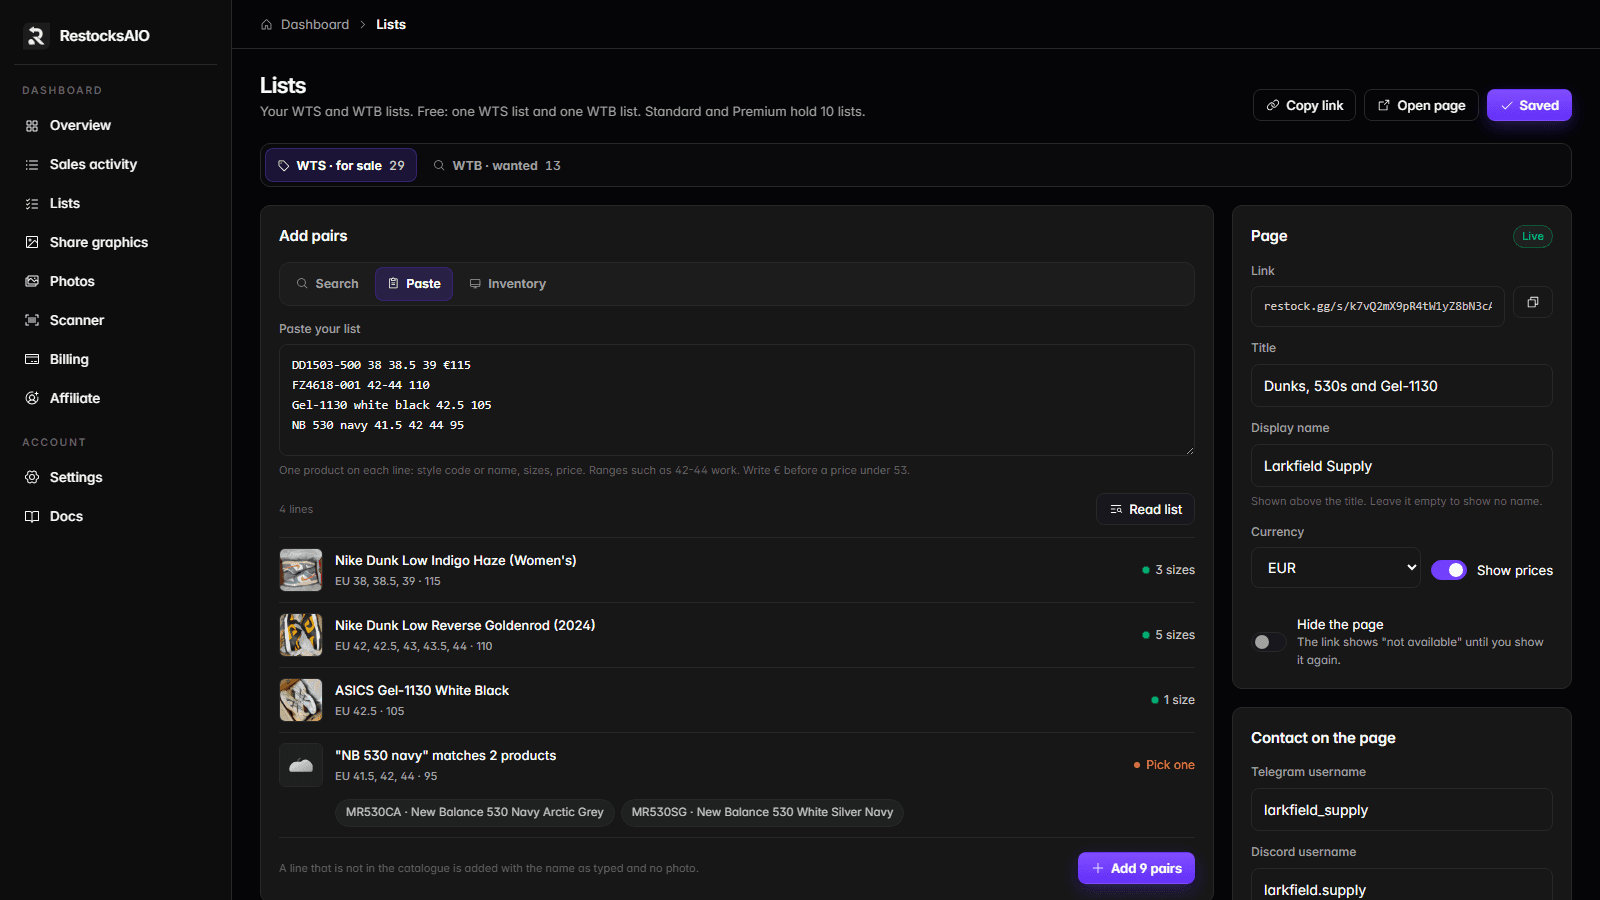
Task: Choose MR530CA New Balance 530 Navy Arctic Grey
Action: [475, 812]
